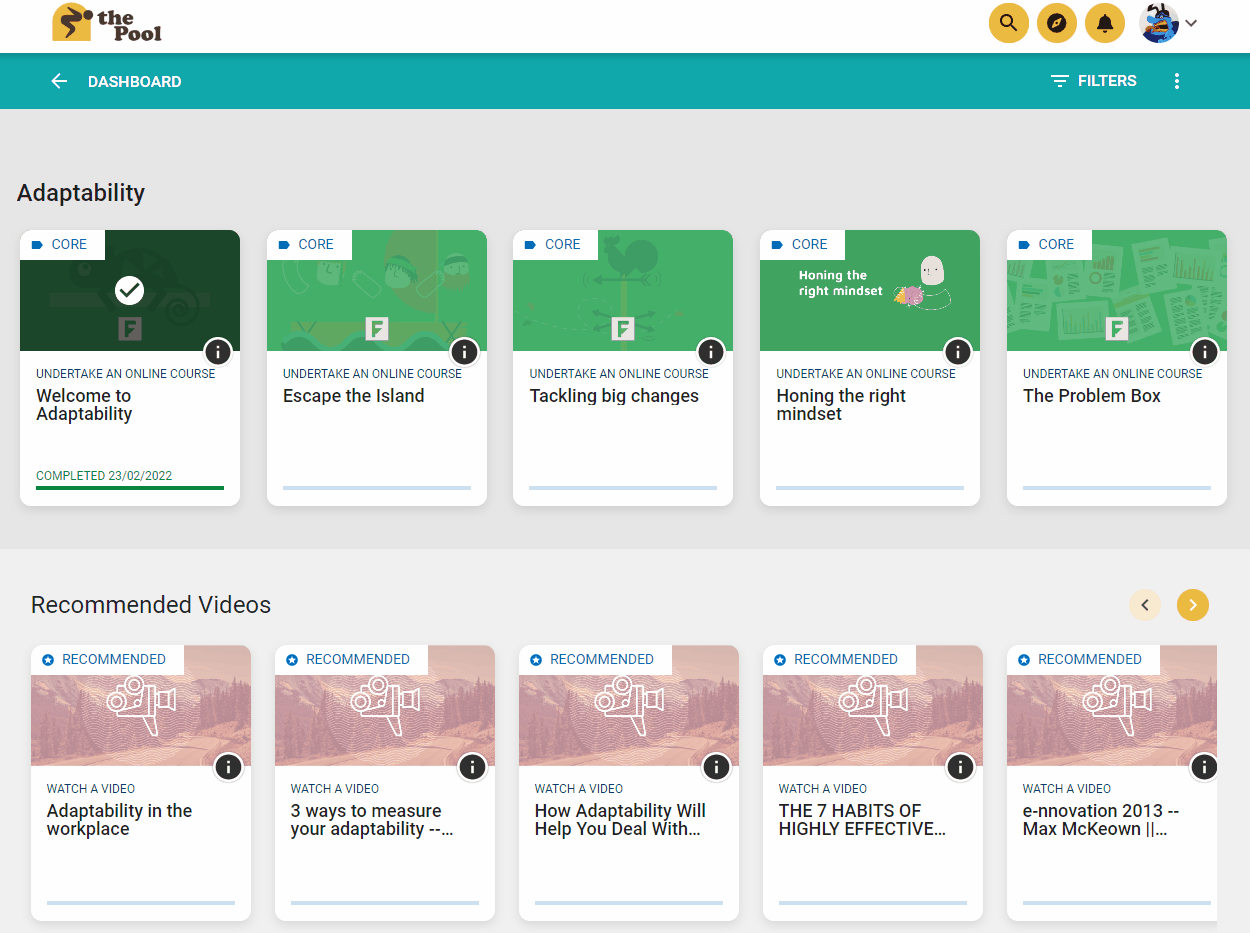Click the back arrow next to Dashboard
1250x933 pixels.
pos(59,81)
